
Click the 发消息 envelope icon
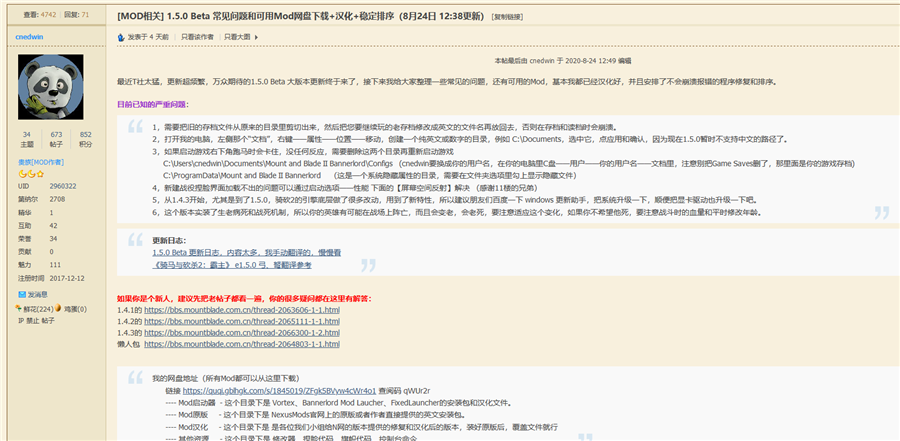click(x=22, y=295)
